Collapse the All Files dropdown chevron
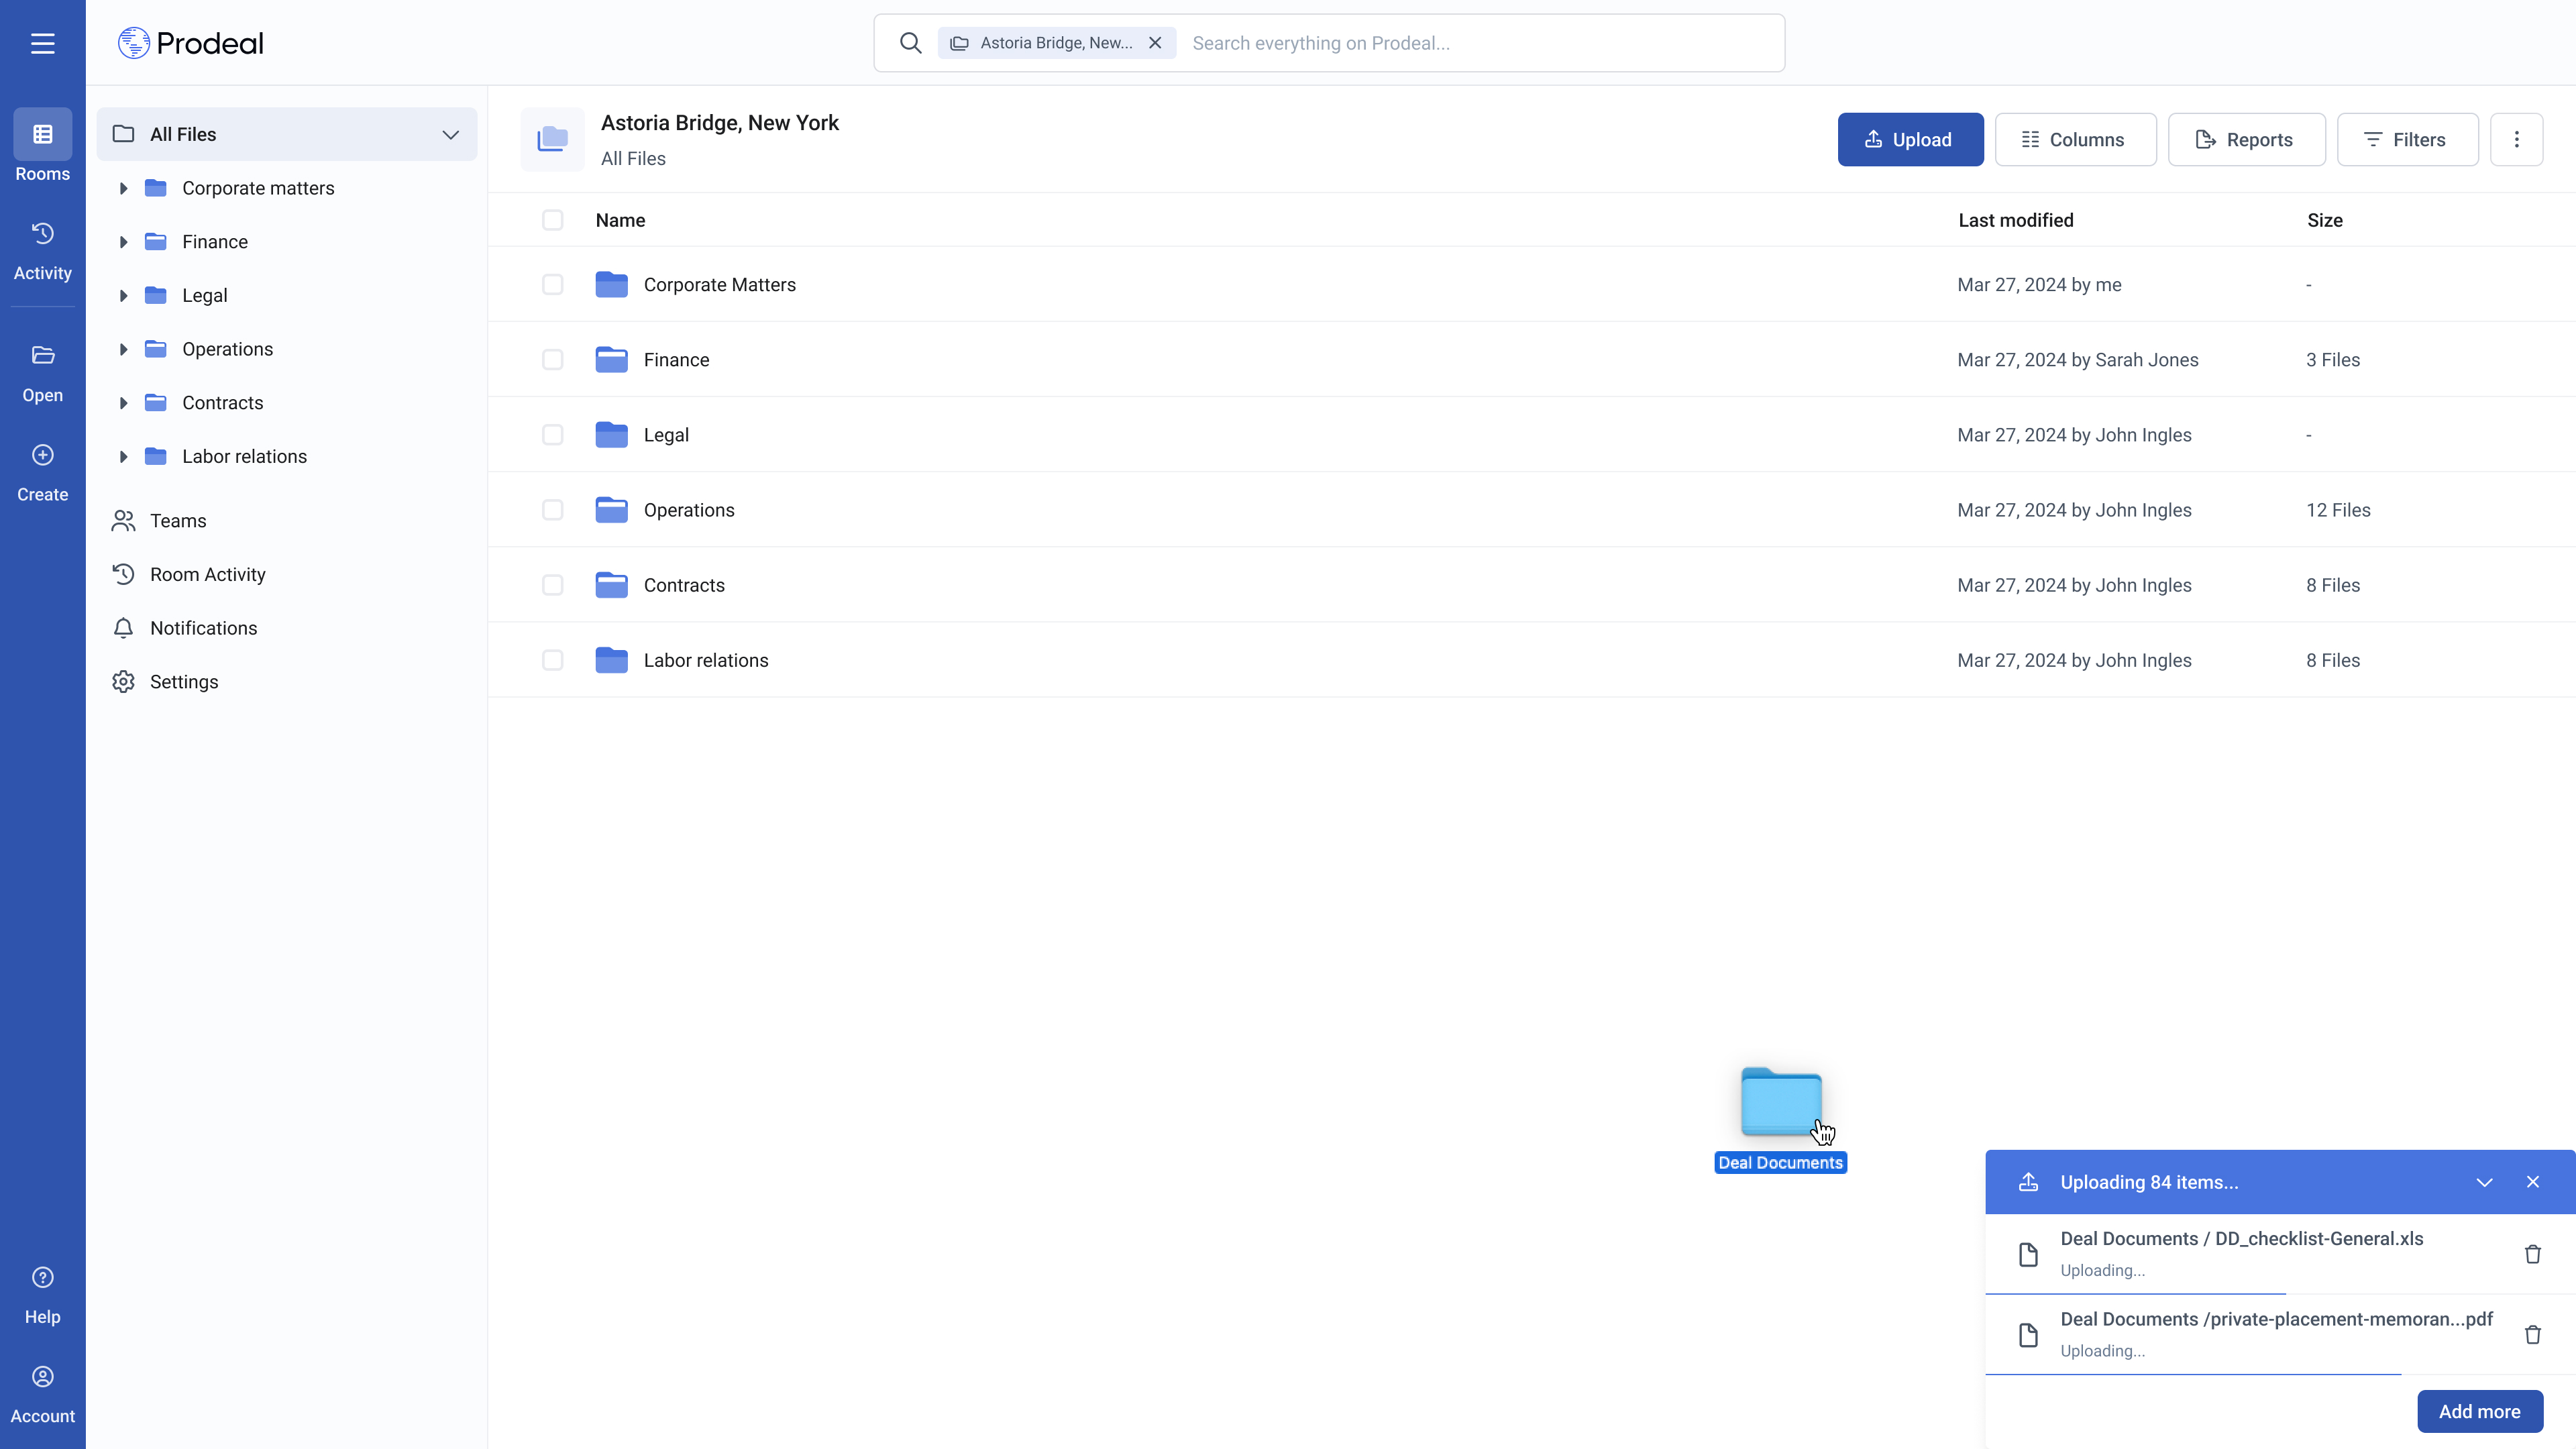Image resolution: width=2576 pixels, height=1449 pixels. 450,134
